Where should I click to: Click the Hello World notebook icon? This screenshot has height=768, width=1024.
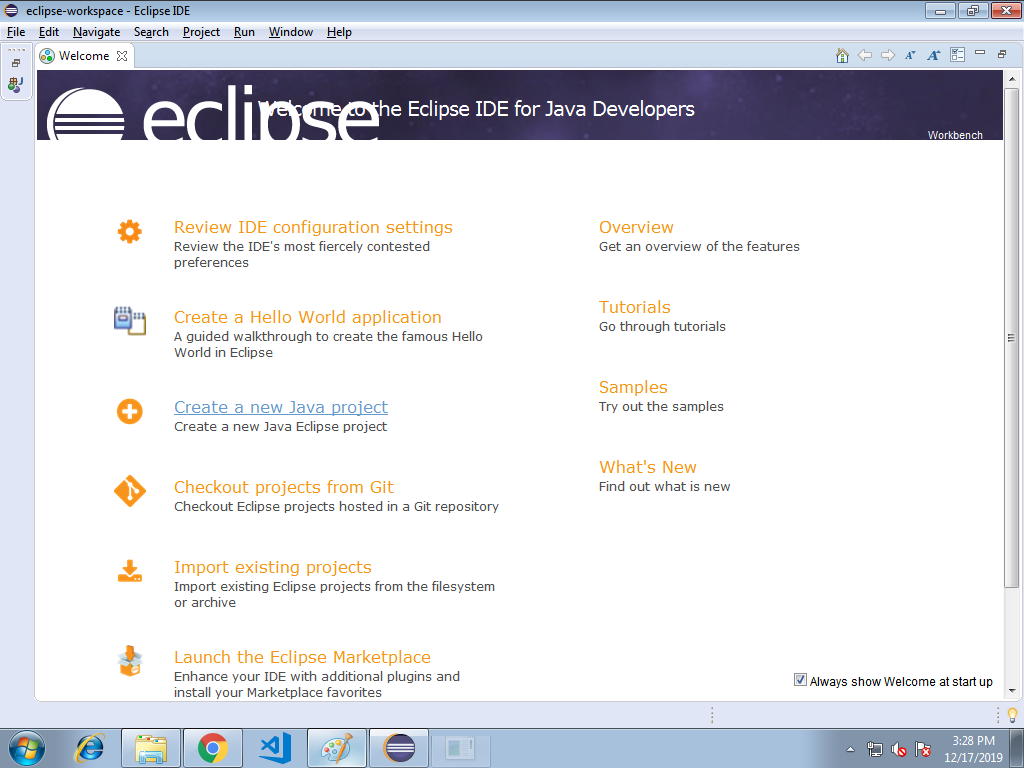[x=129, y=321]
